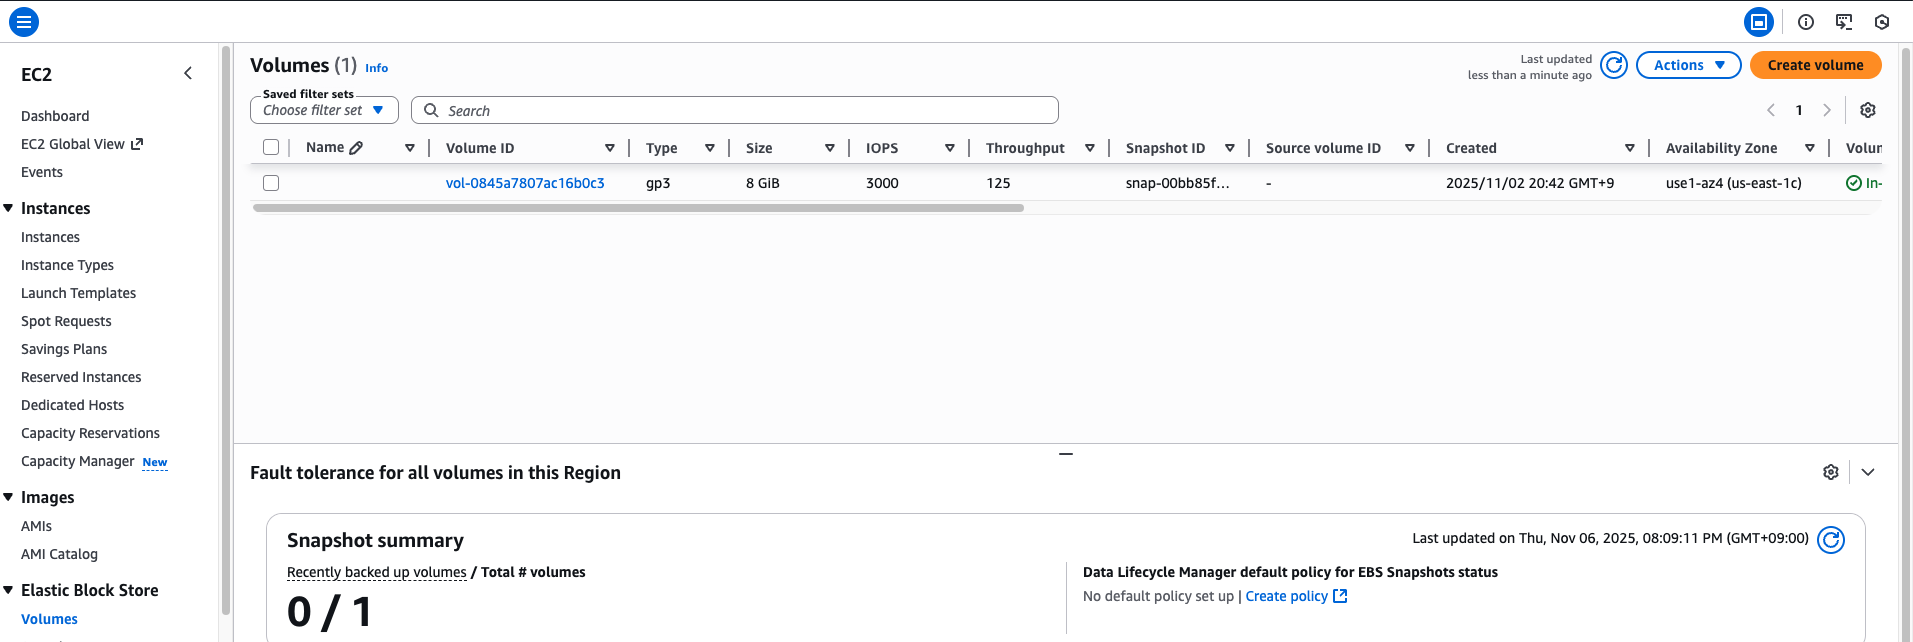The image size is (1913, 642).
Task: Open Volumes in the sidebar
Action: point(49,619)
